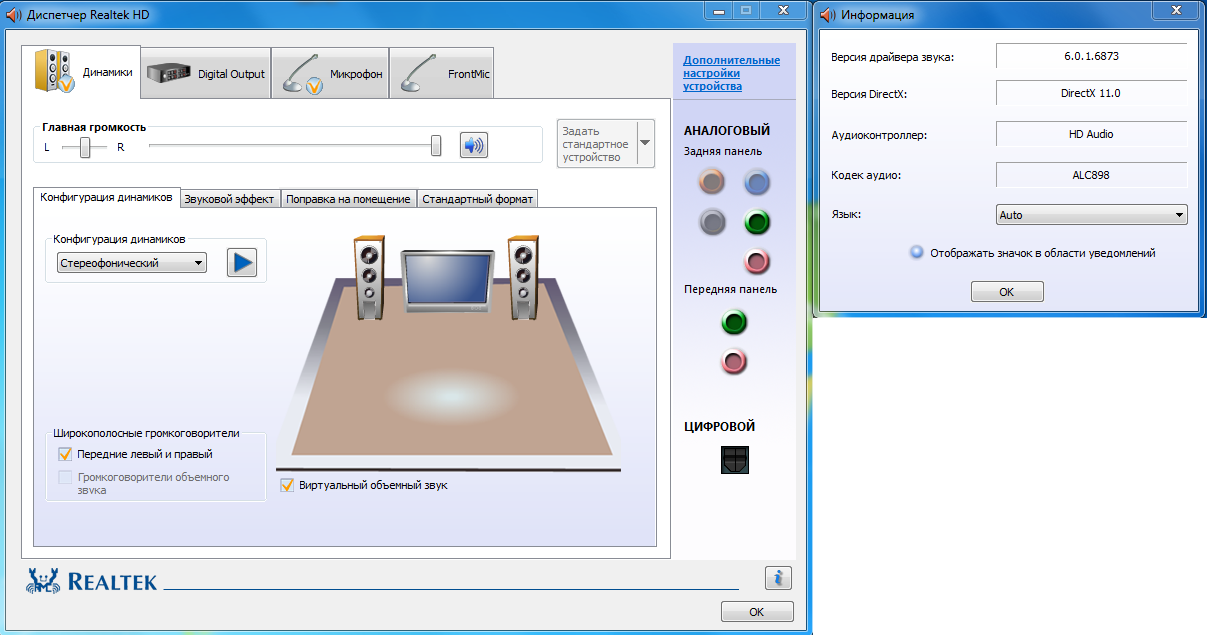Image resolution: width=1207 pixels, height=635 pixels.
Task: Click the АНАЛОГОВЫЙ section heading
Action: pyautogui.click(x=727, y=130)
